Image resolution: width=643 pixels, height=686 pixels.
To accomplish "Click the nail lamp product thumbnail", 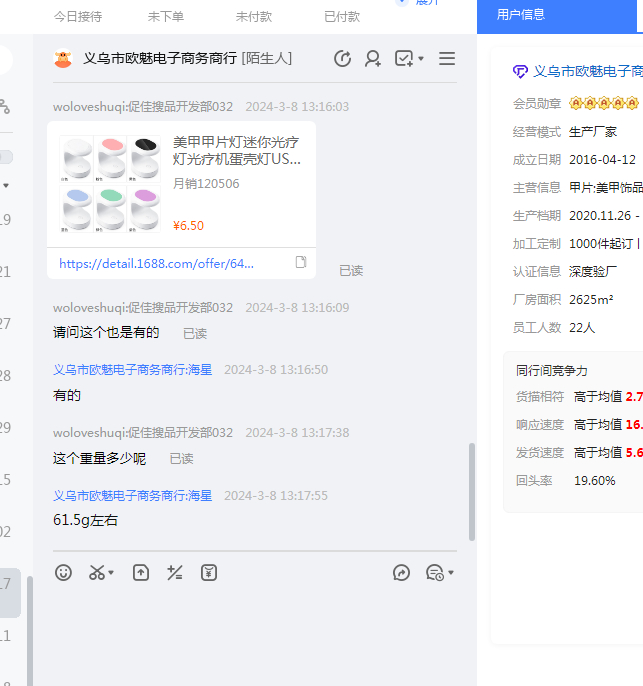I will [x=110, y=184].
